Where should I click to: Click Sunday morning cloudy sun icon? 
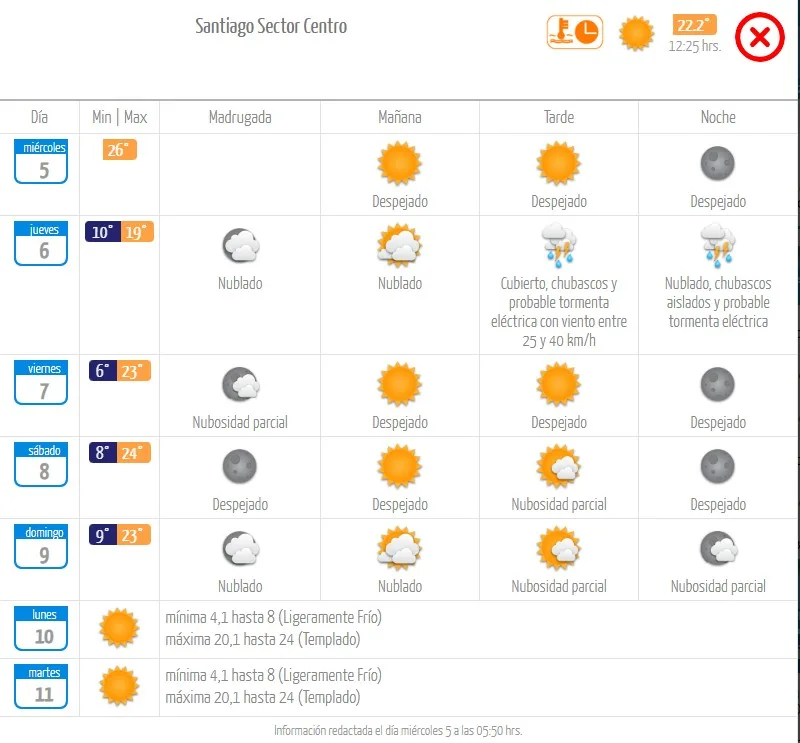(399, 548)
